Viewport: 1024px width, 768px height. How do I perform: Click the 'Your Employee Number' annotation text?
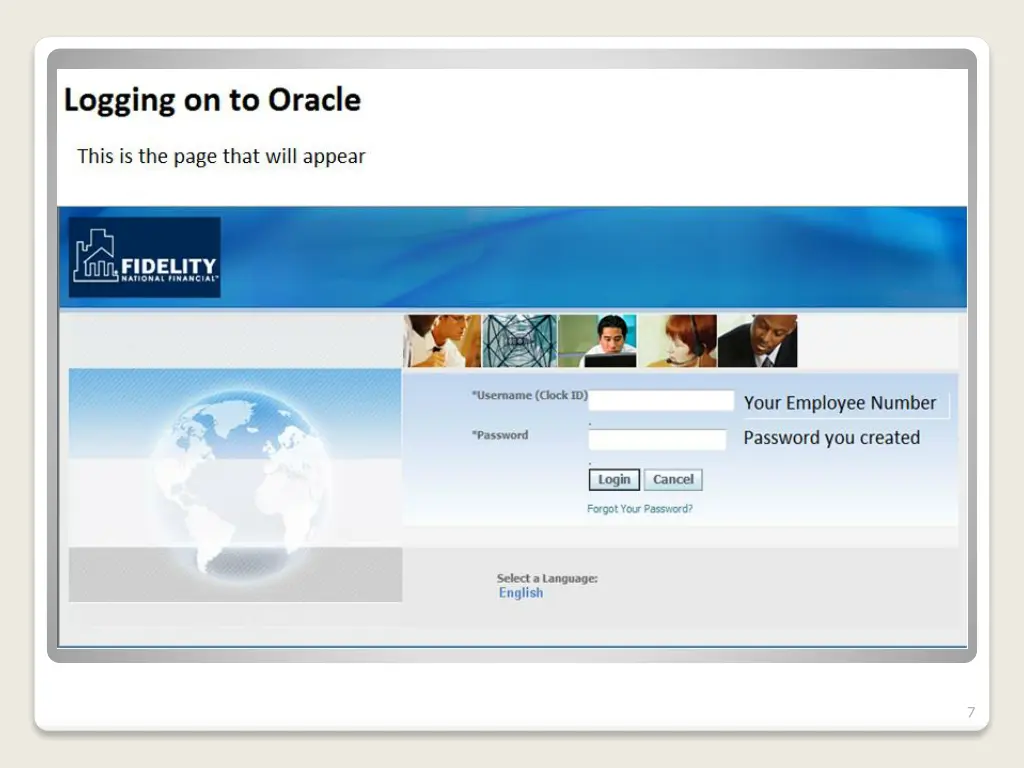[x=840, y=404]
